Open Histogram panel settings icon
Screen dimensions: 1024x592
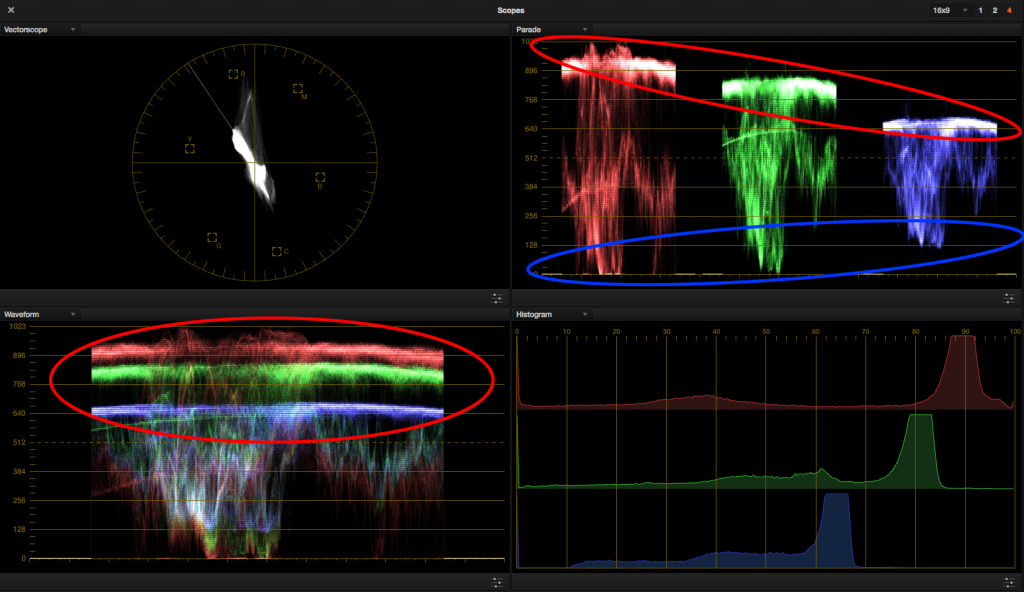1010,582
